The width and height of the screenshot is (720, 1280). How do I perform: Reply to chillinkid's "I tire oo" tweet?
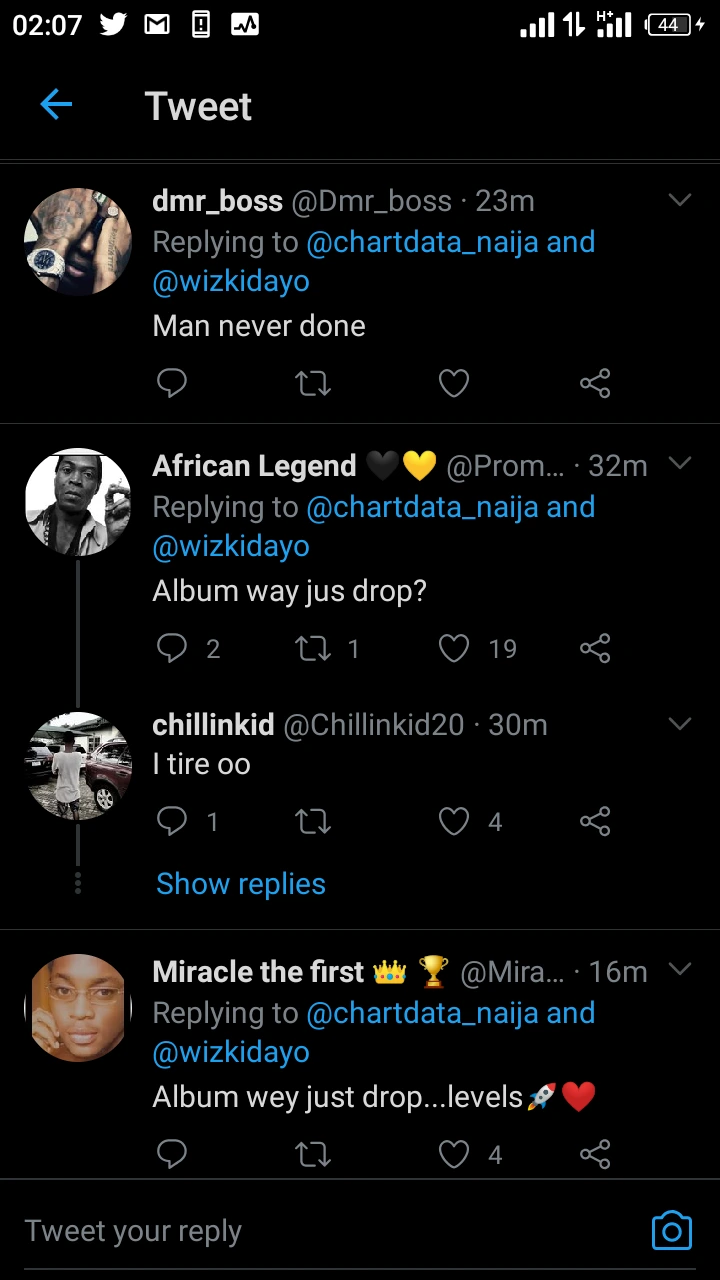click(x=172, y=822)
